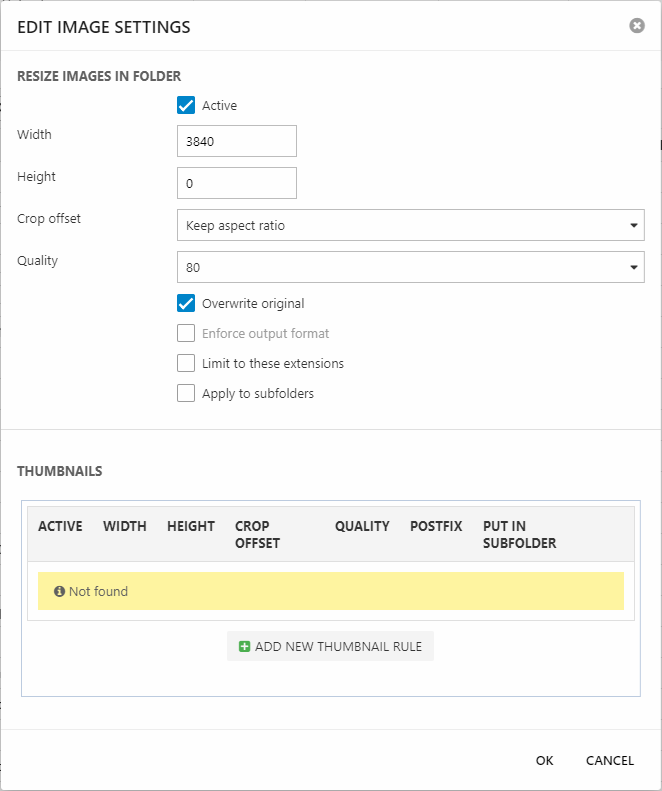
Task: Focus the Height input field
Action: pyautogui.click(x=236, y=183)
